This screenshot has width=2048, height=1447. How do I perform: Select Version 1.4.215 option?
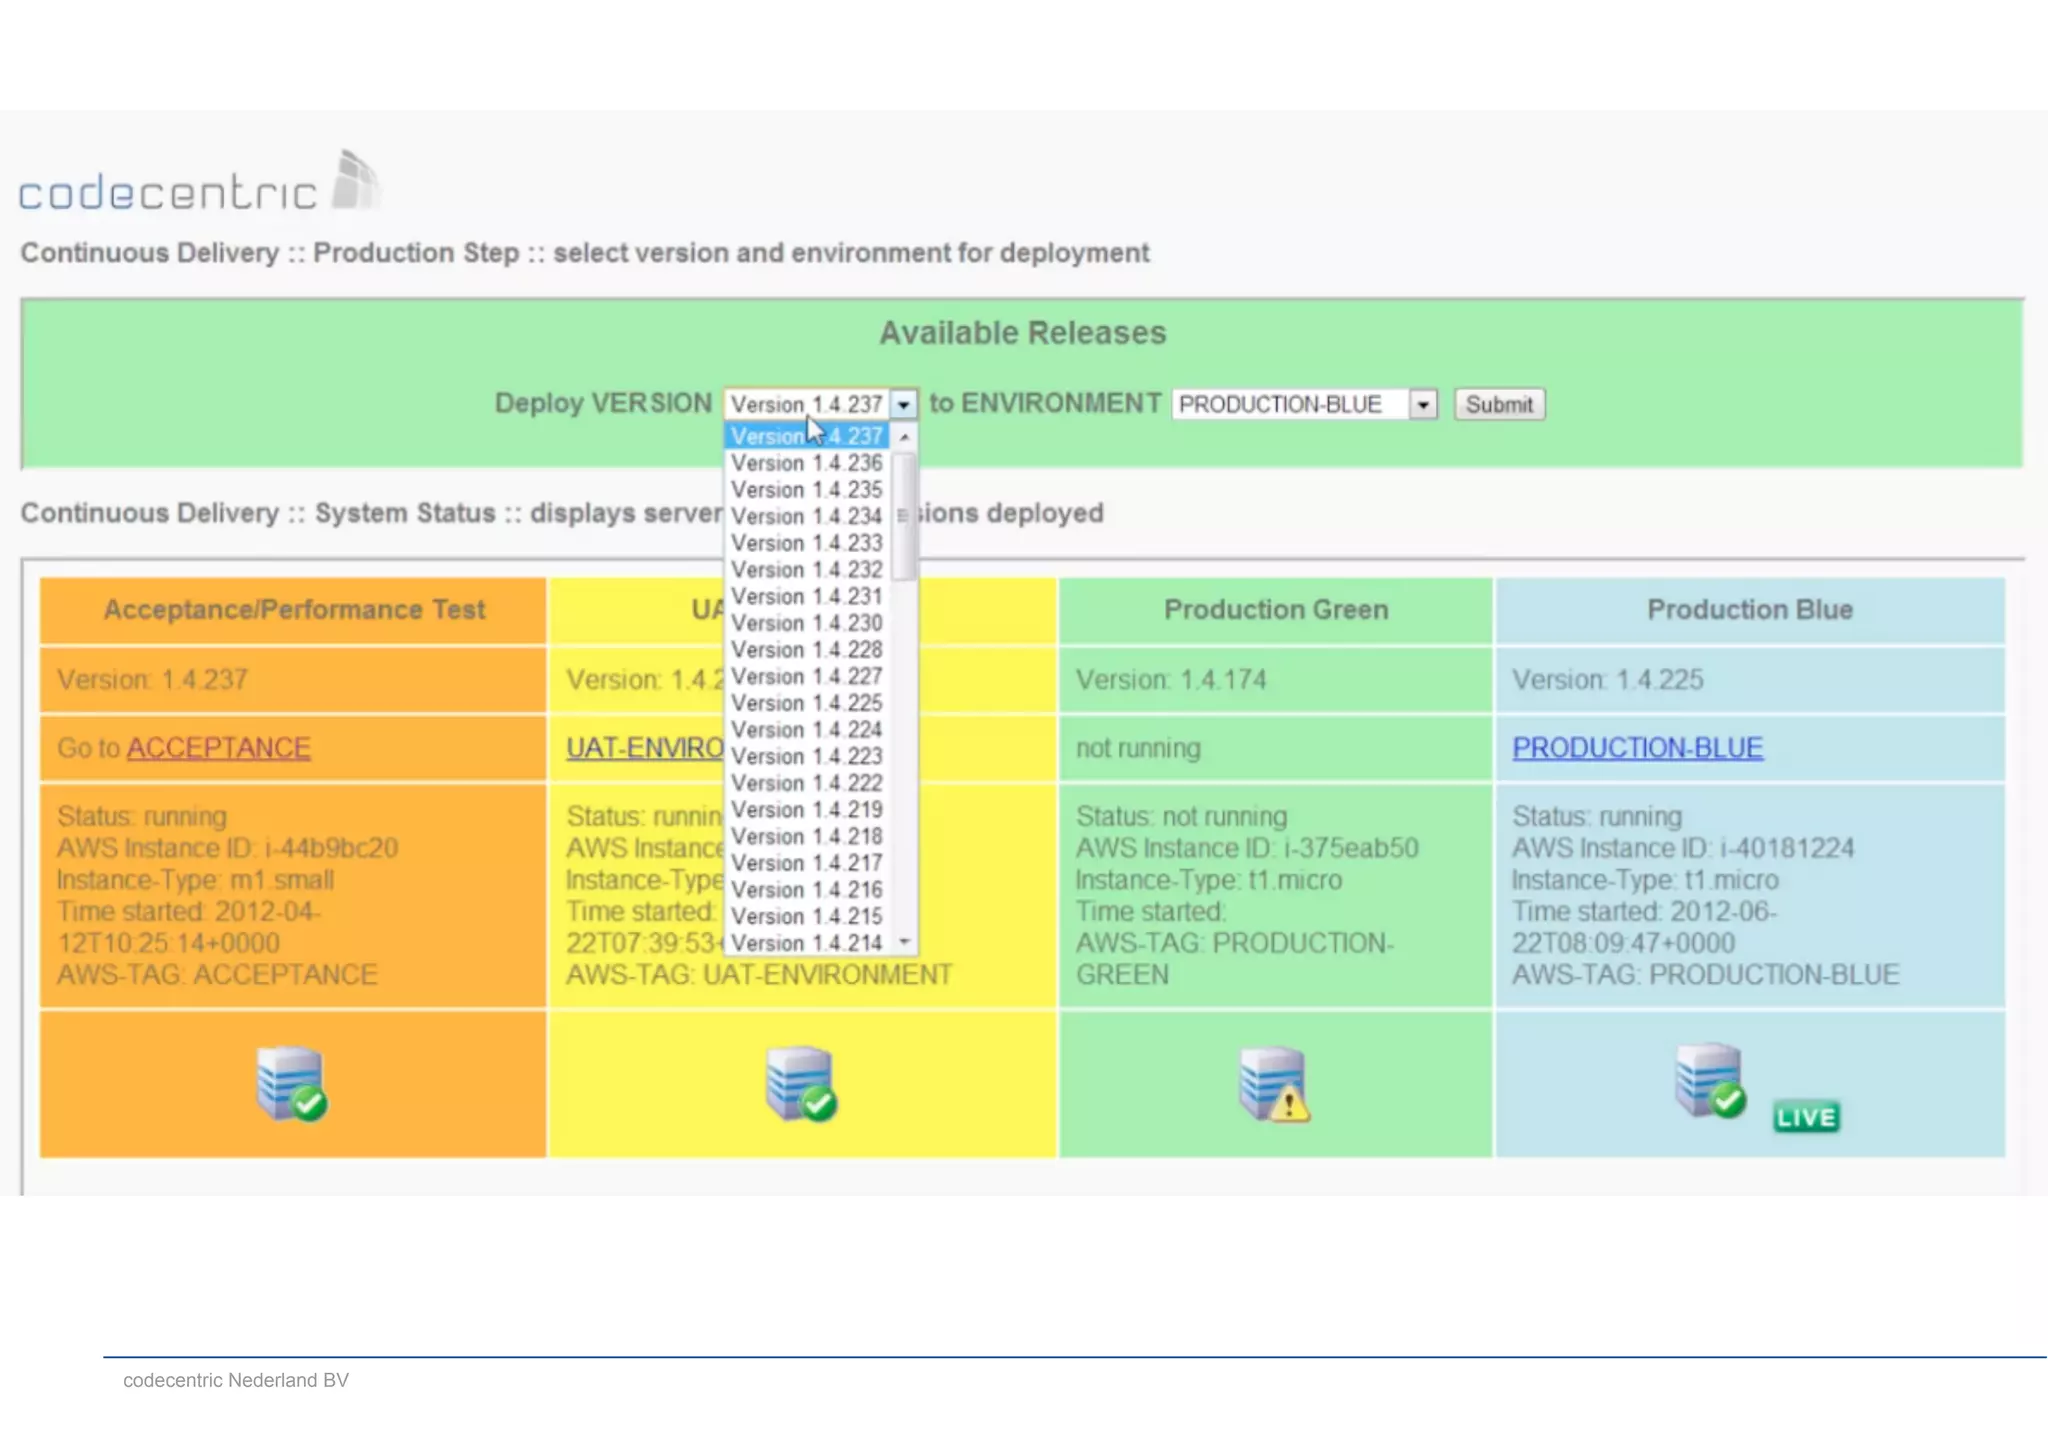tap(807, 916)
